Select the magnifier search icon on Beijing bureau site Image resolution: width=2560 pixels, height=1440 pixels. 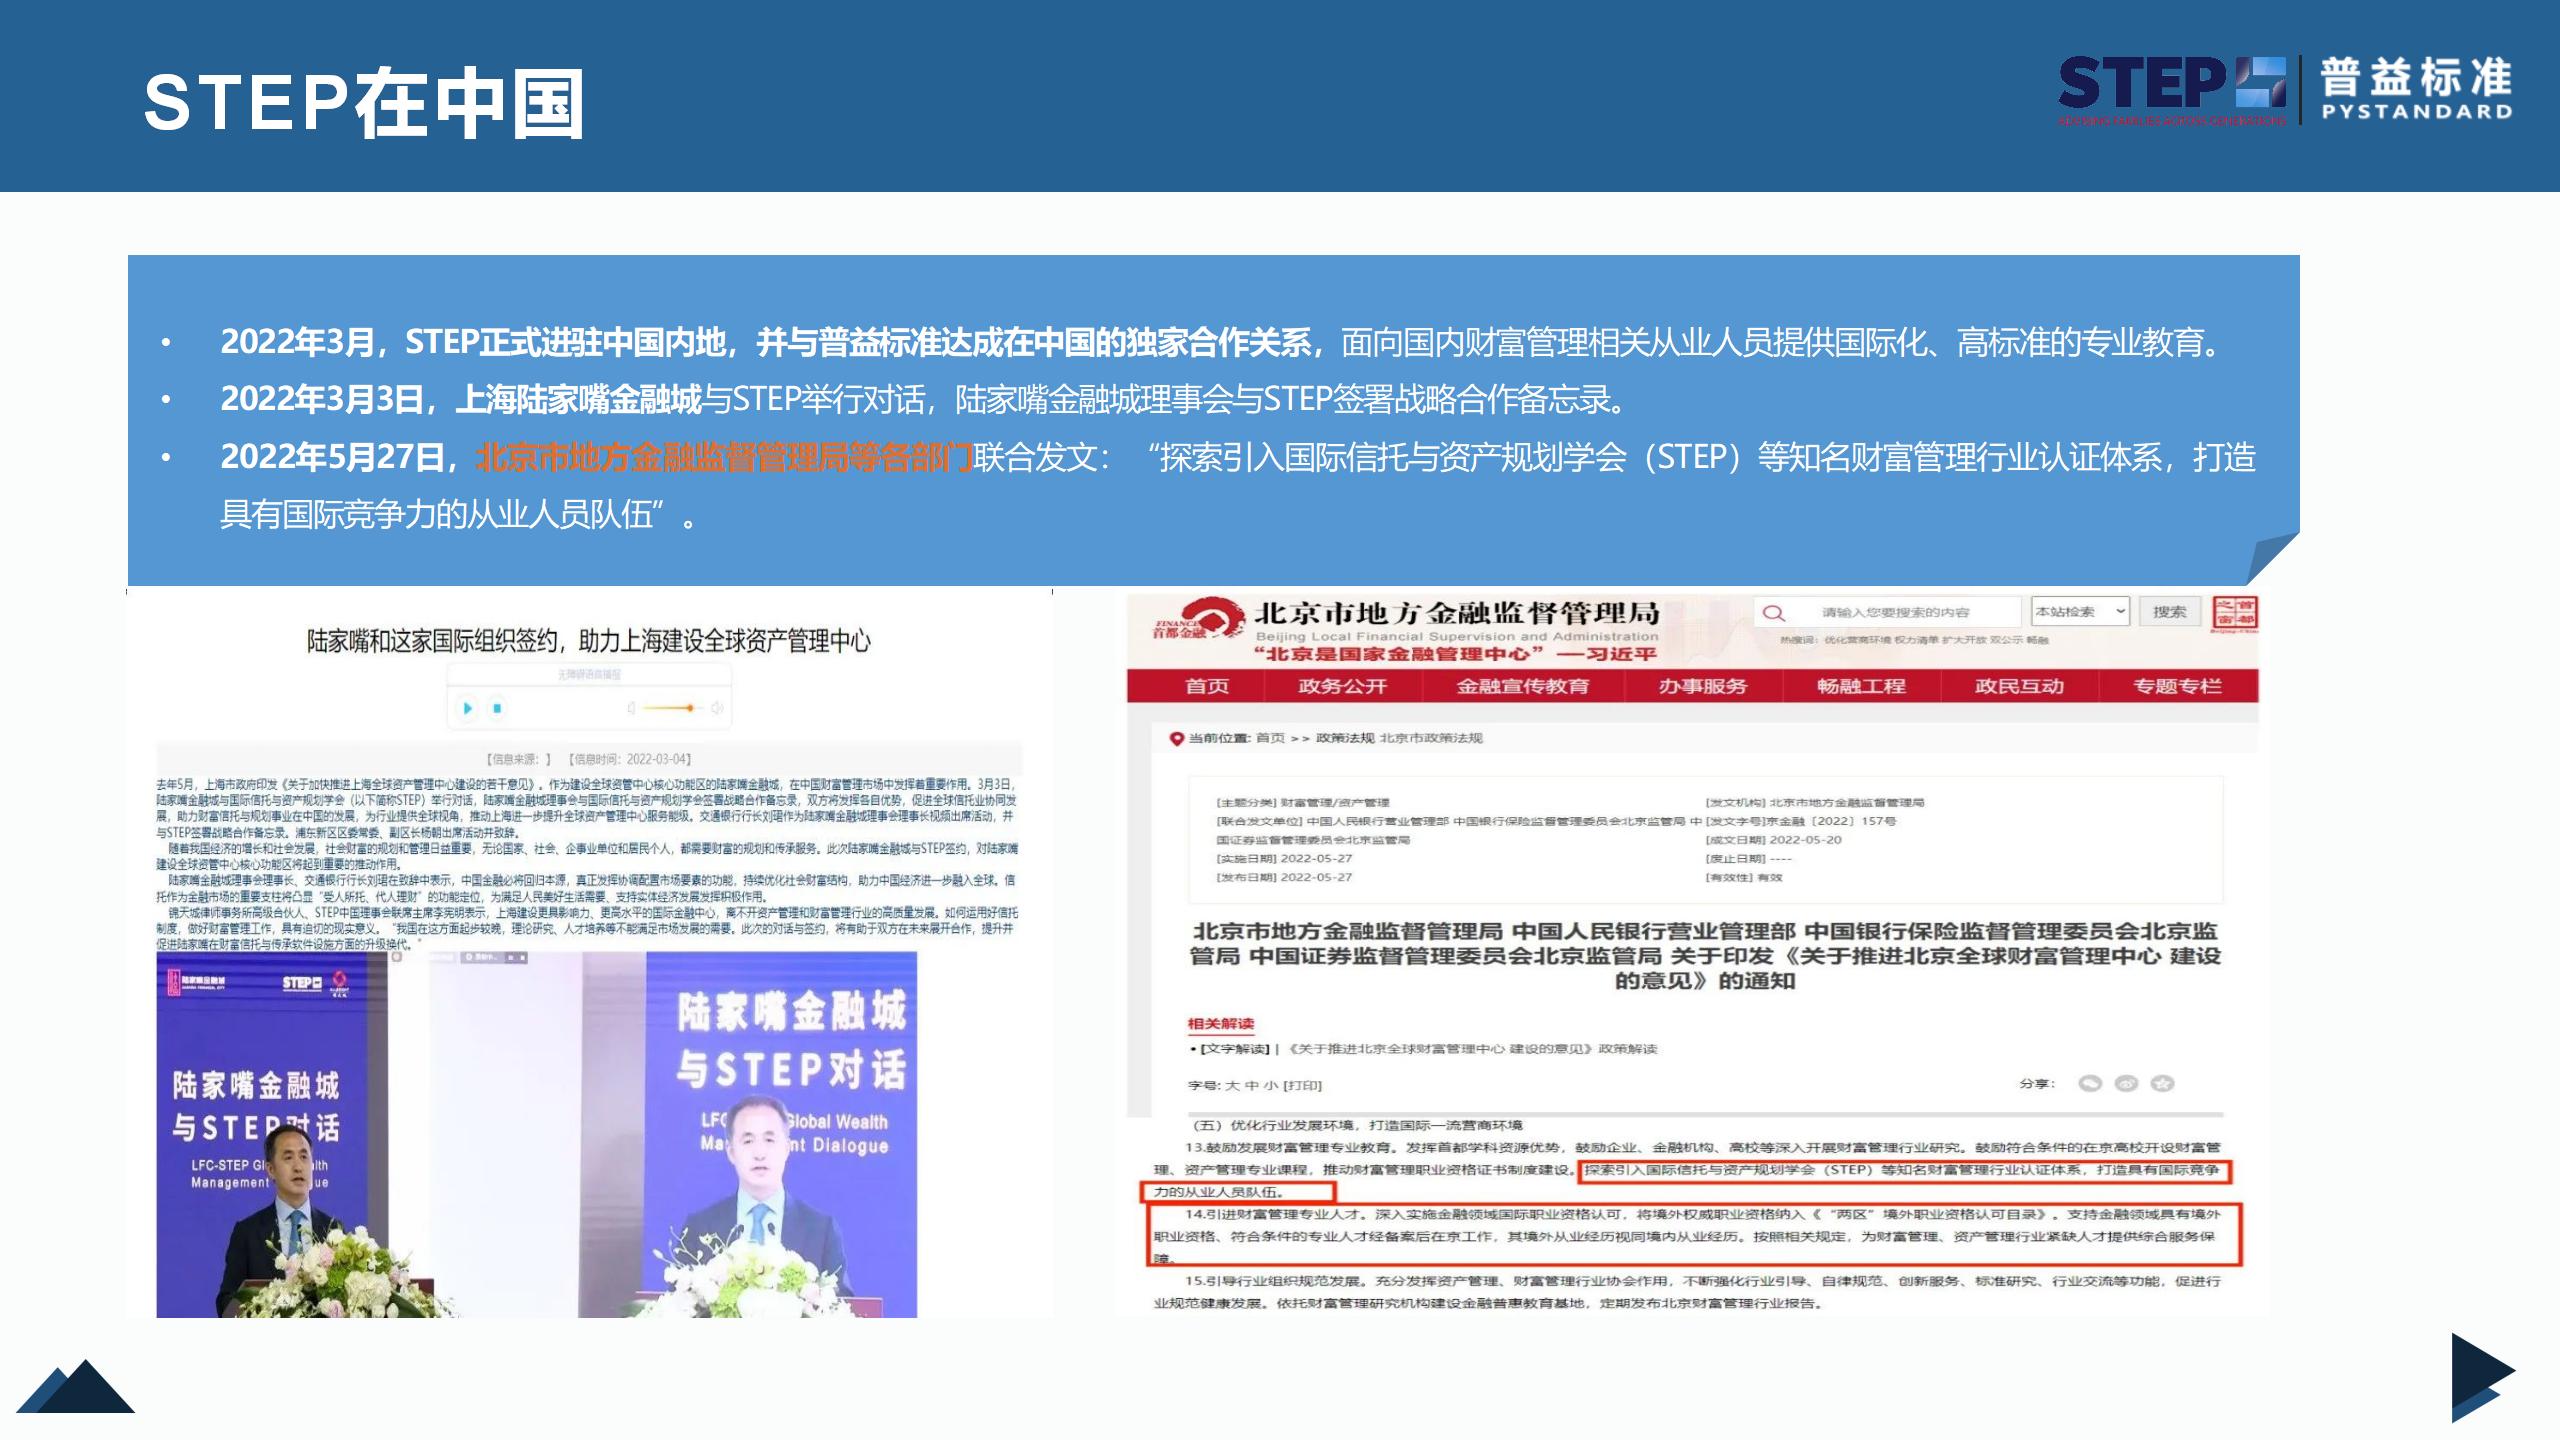(1773, 612)
